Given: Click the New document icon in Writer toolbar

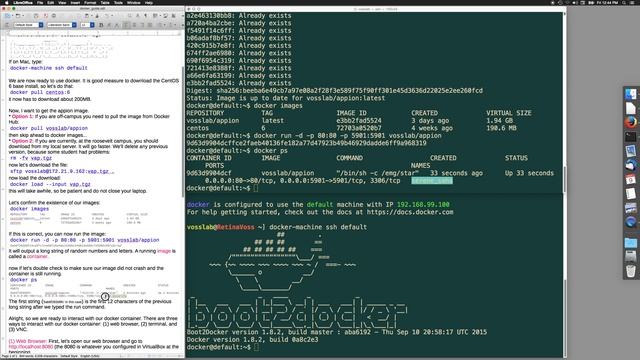Looking at the screenshot, I should (x=8, y=16).
